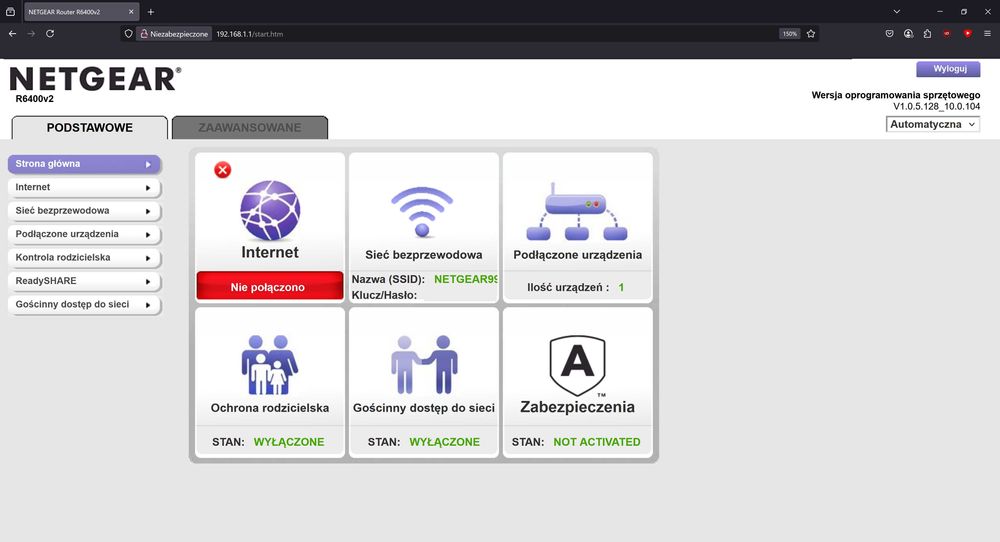Select Gościnny dostęp do sieci in sidebar
Screen dimensions: 1000x542
84,304
